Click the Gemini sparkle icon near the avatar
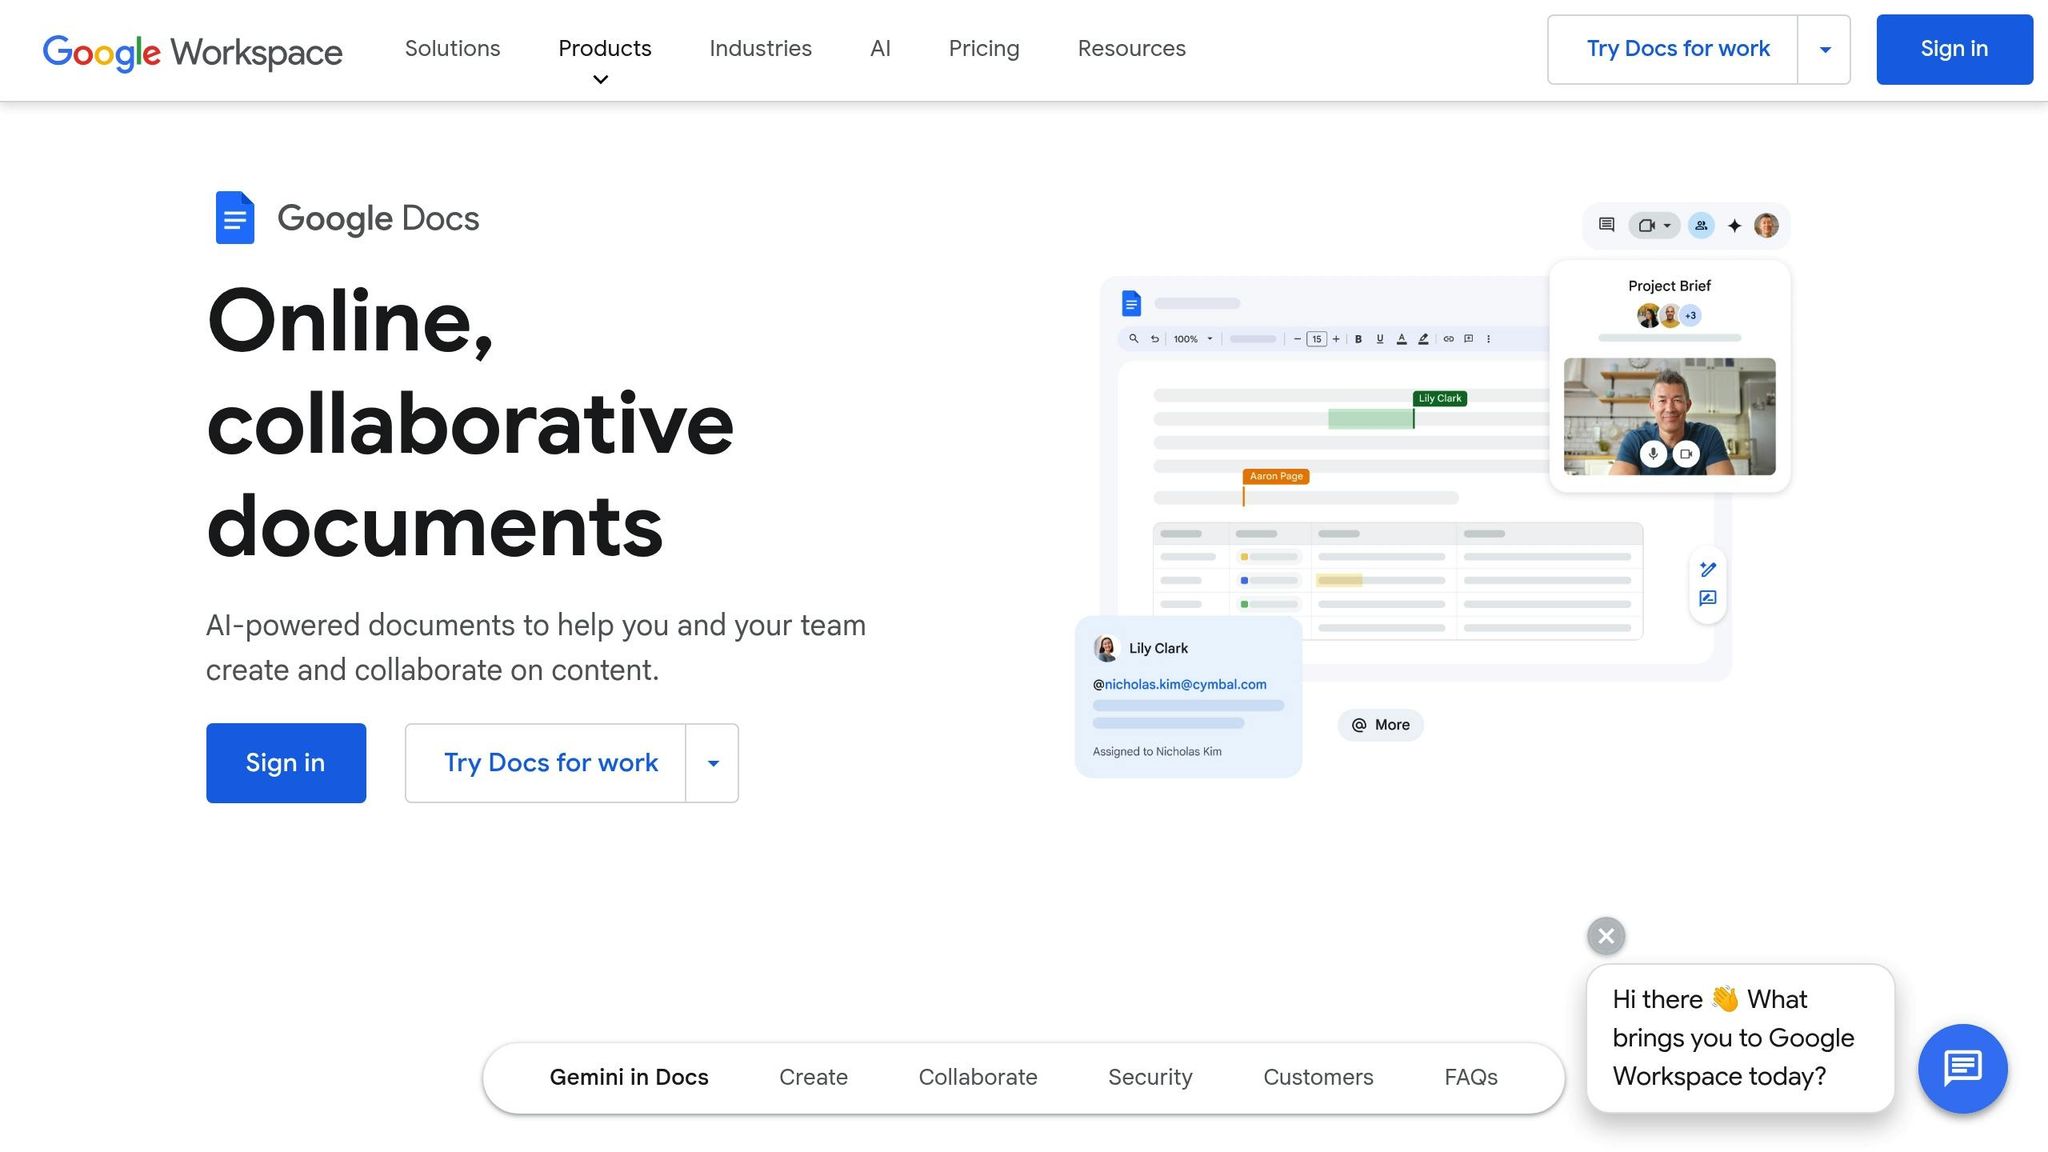Image resolution: width=2048 pixels, height=1152 pixels. click(x=1734, y=225)
